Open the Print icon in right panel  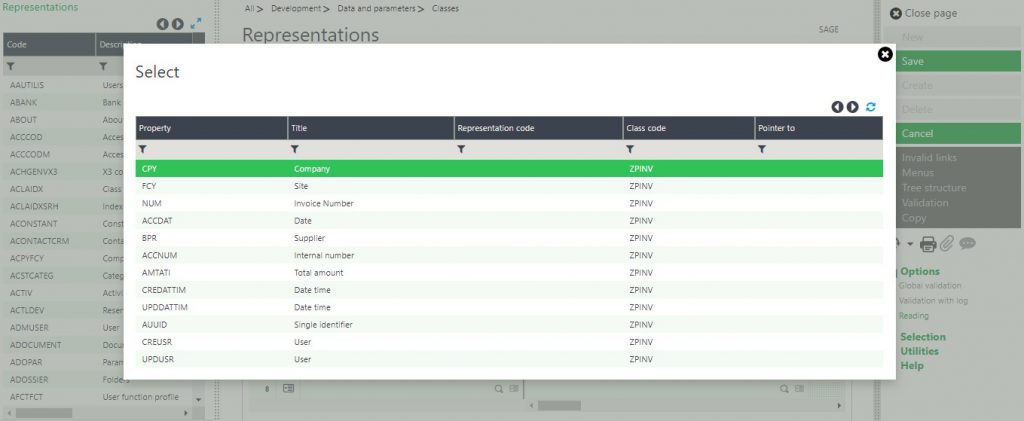coord(928,243)
